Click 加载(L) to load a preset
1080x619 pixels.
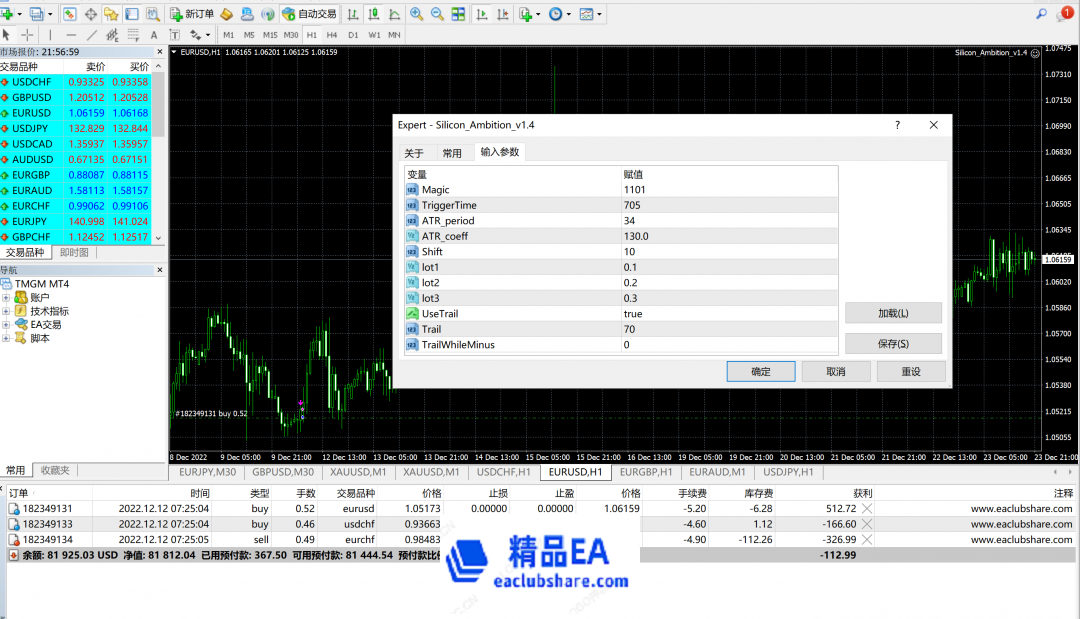click(x=893, y=312)
